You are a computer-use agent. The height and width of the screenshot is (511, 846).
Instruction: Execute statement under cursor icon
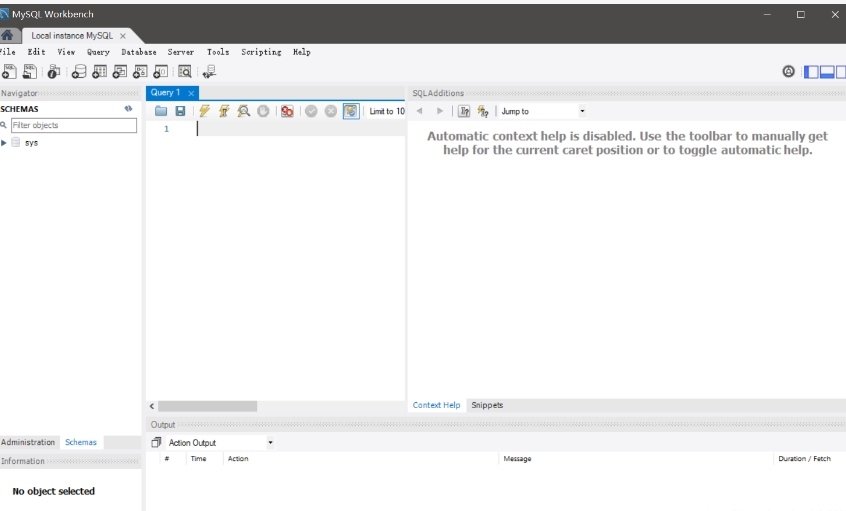(224, 111)
